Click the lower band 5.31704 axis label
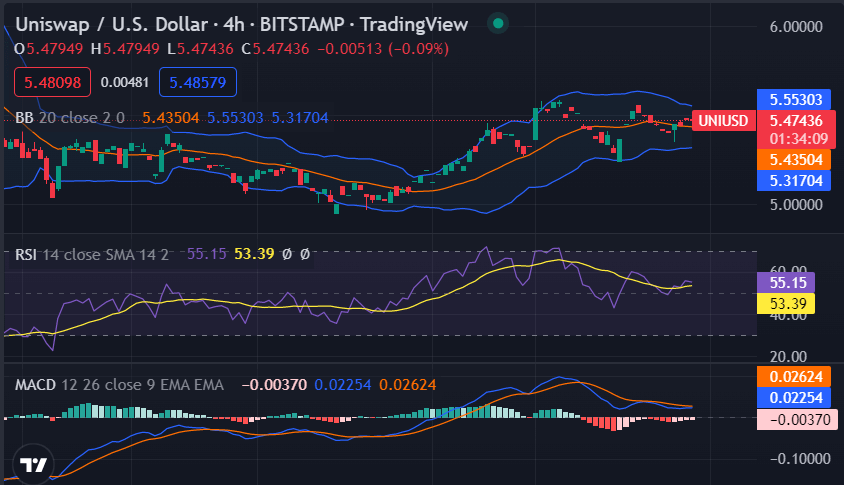This screenshot has height=485, width=844. (794, 181)
